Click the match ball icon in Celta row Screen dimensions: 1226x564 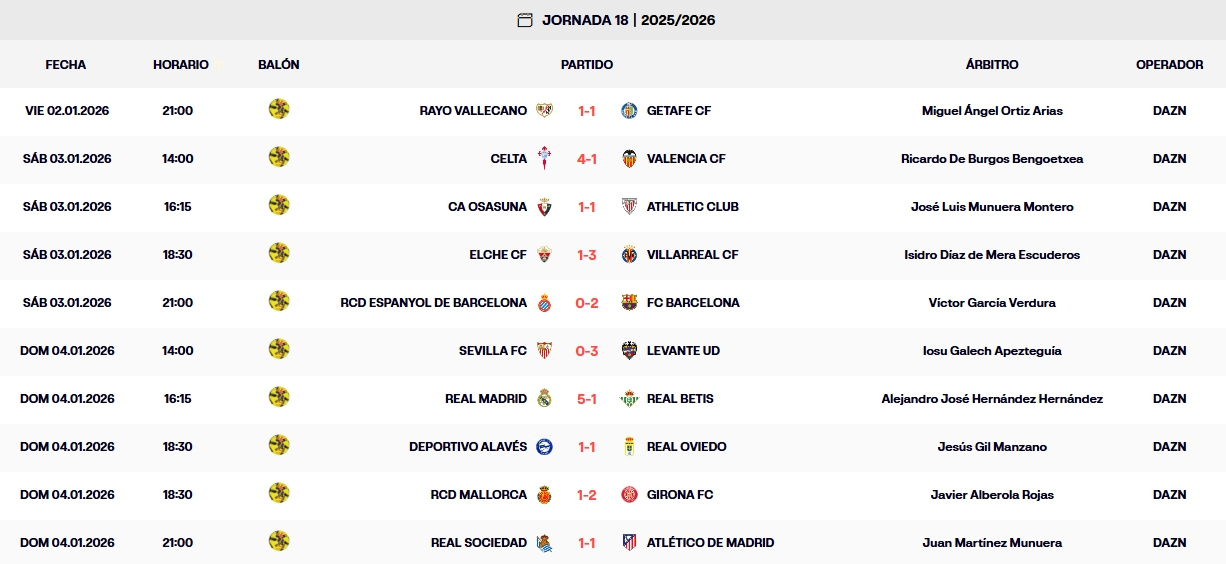[x=279, y=158]
